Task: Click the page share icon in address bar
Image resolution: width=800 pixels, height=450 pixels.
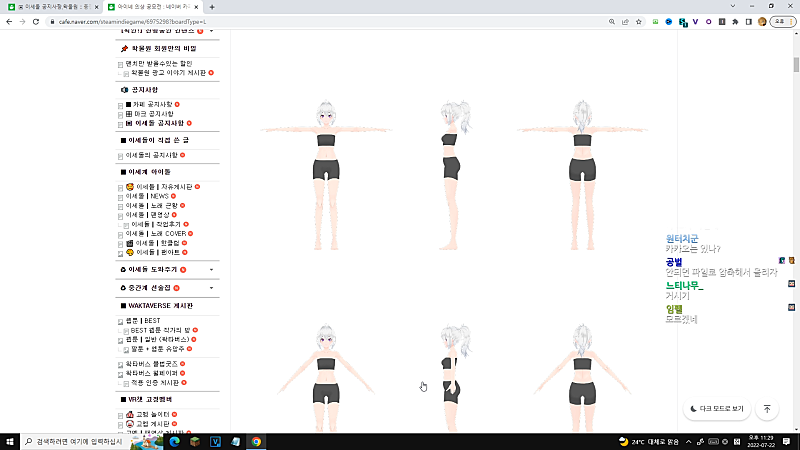Action: tap(623, 21)
